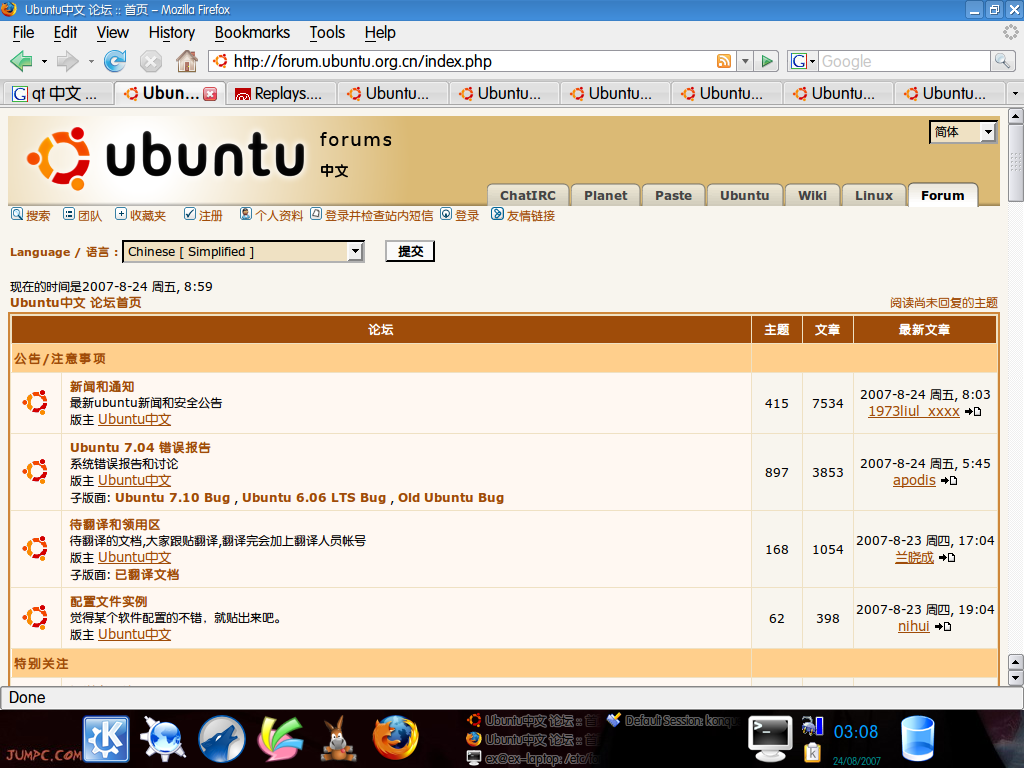Click the taskbar clock showing 03:08
The width and height of the screenshot is (1024, 768).
[856, 732]
